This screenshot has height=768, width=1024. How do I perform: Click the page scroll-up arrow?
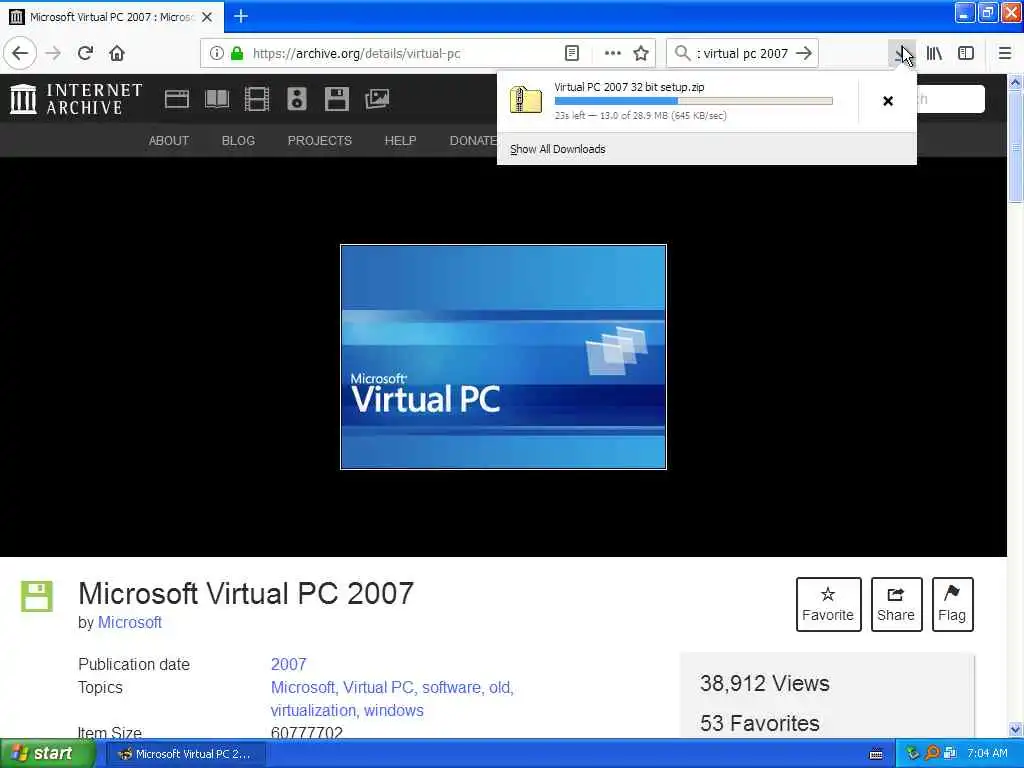(1016, 82)
